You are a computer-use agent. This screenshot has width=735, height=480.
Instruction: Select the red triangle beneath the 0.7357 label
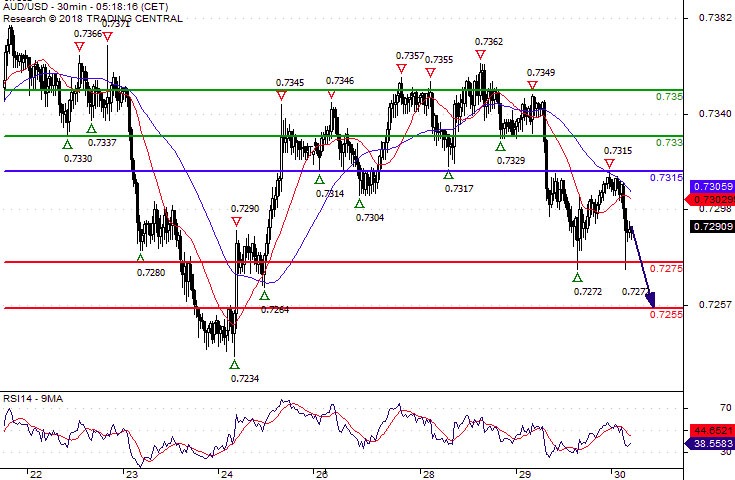click(401, 69)
